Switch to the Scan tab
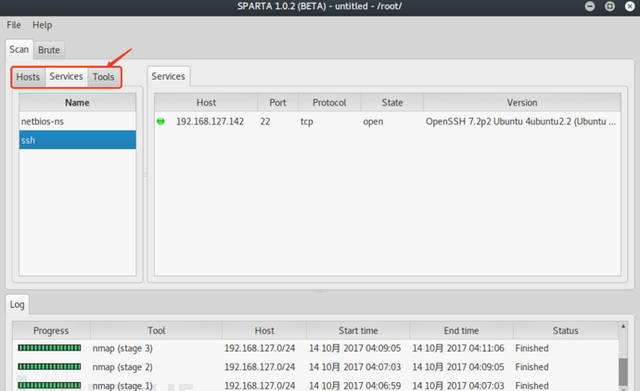The image size is (640, 391). click(x=19, y=49)
